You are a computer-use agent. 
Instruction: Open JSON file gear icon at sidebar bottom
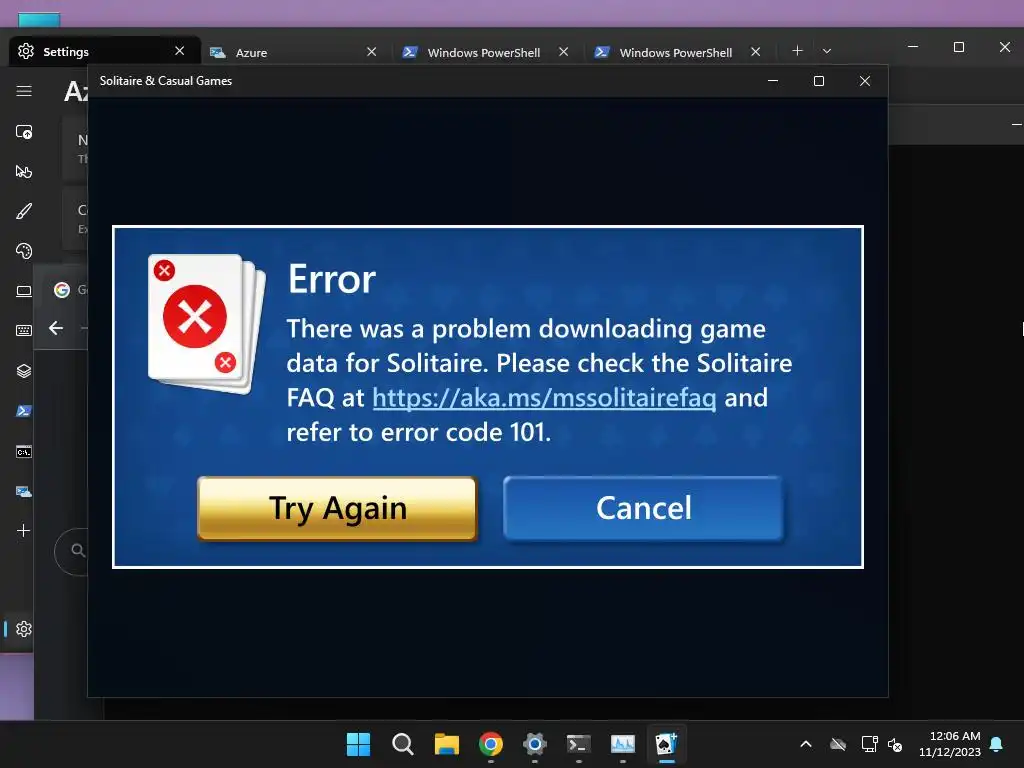(x=24, y=629)
